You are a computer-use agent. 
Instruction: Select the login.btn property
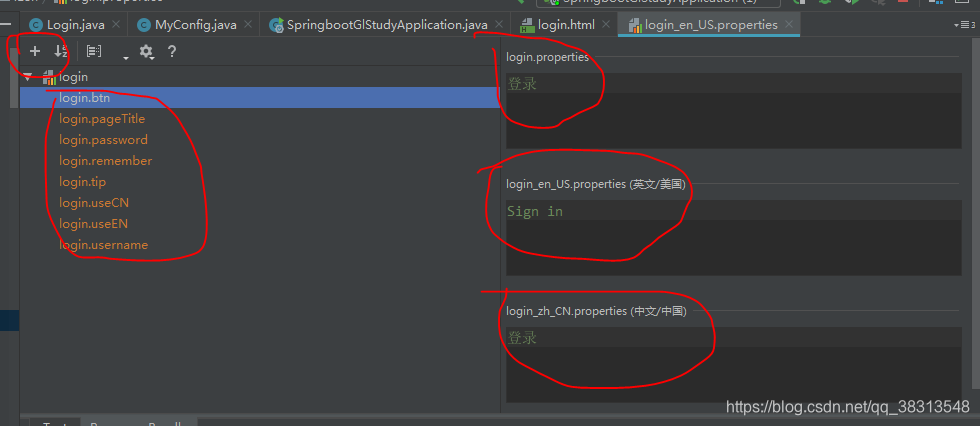259,97
